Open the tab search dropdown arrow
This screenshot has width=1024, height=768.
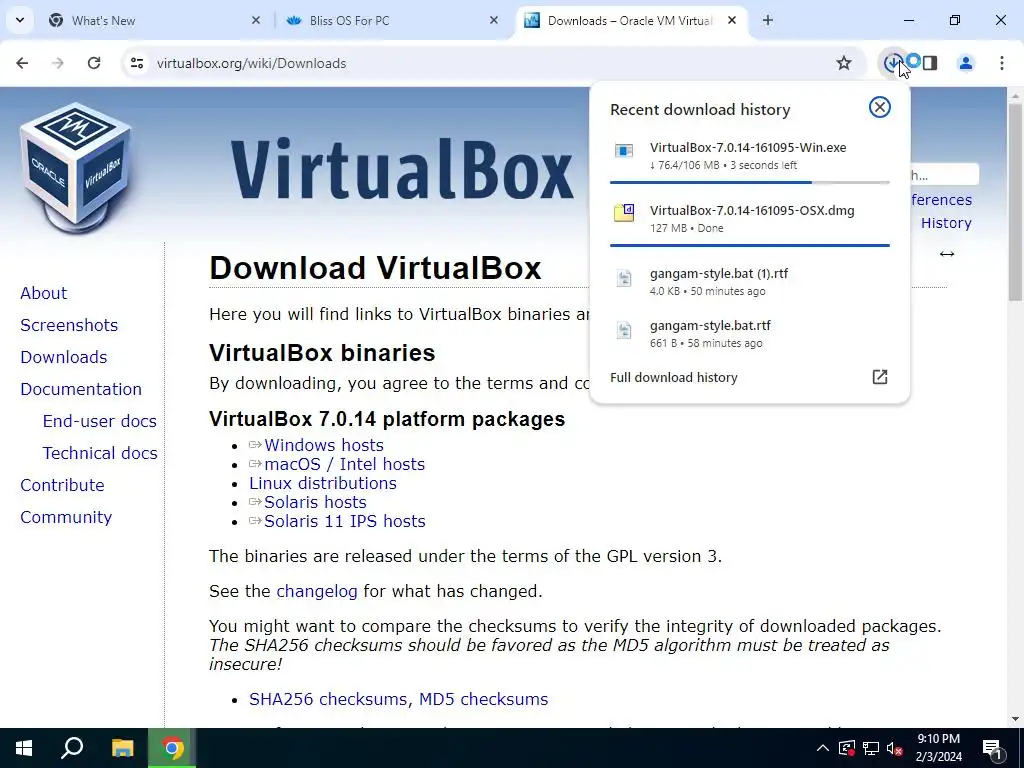[20, 20]
